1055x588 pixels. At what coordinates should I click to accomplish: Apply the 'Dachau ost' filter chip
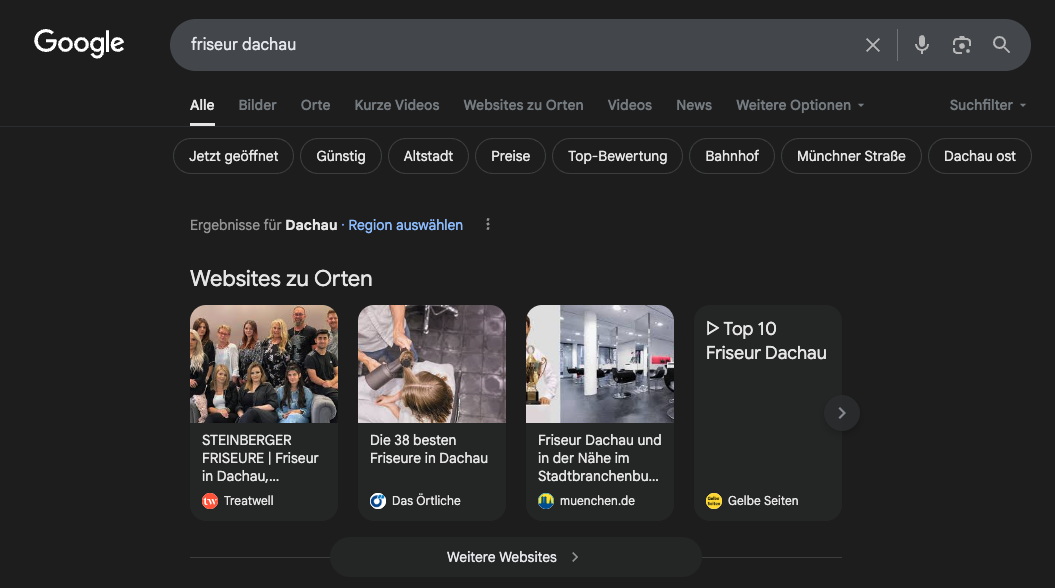(x=980, y=156)
